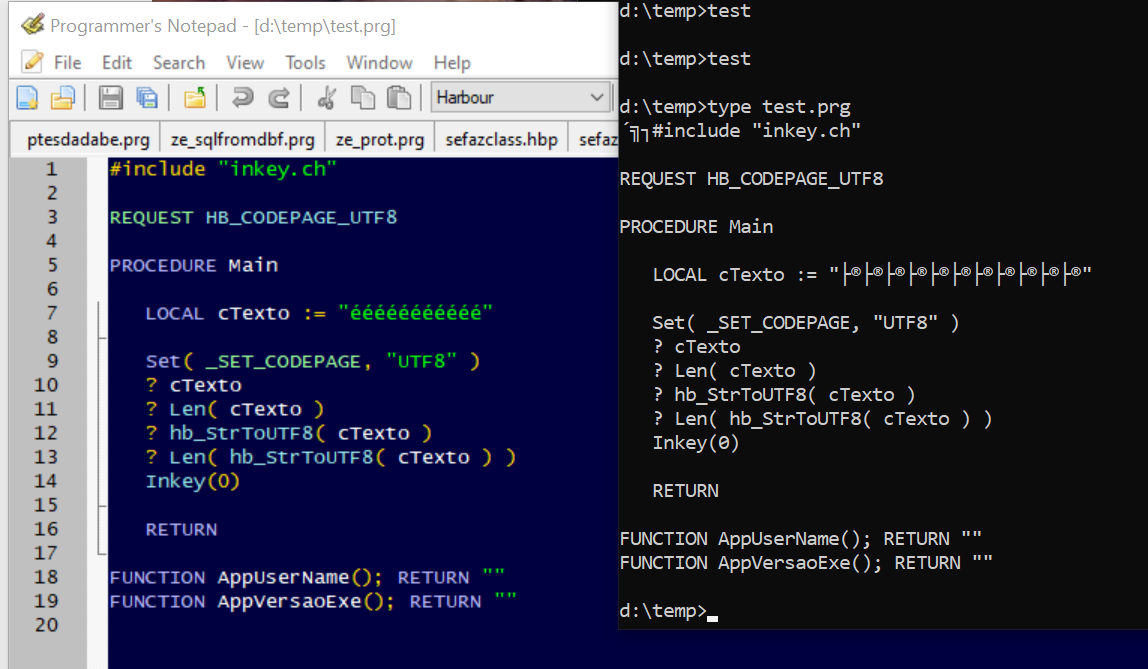Image resolution: width=1148 pixels, height=669 pixels.
Task: Open the Window menu
Action: (x=379, y=63)
